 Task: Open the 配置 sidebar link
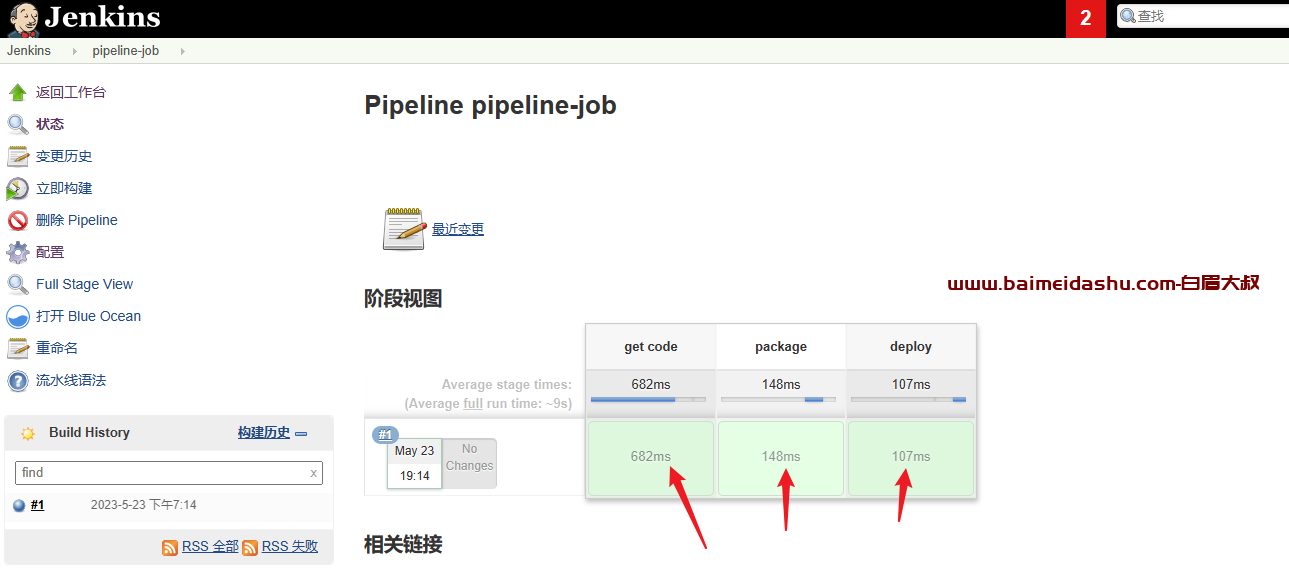tap(50, 252)
